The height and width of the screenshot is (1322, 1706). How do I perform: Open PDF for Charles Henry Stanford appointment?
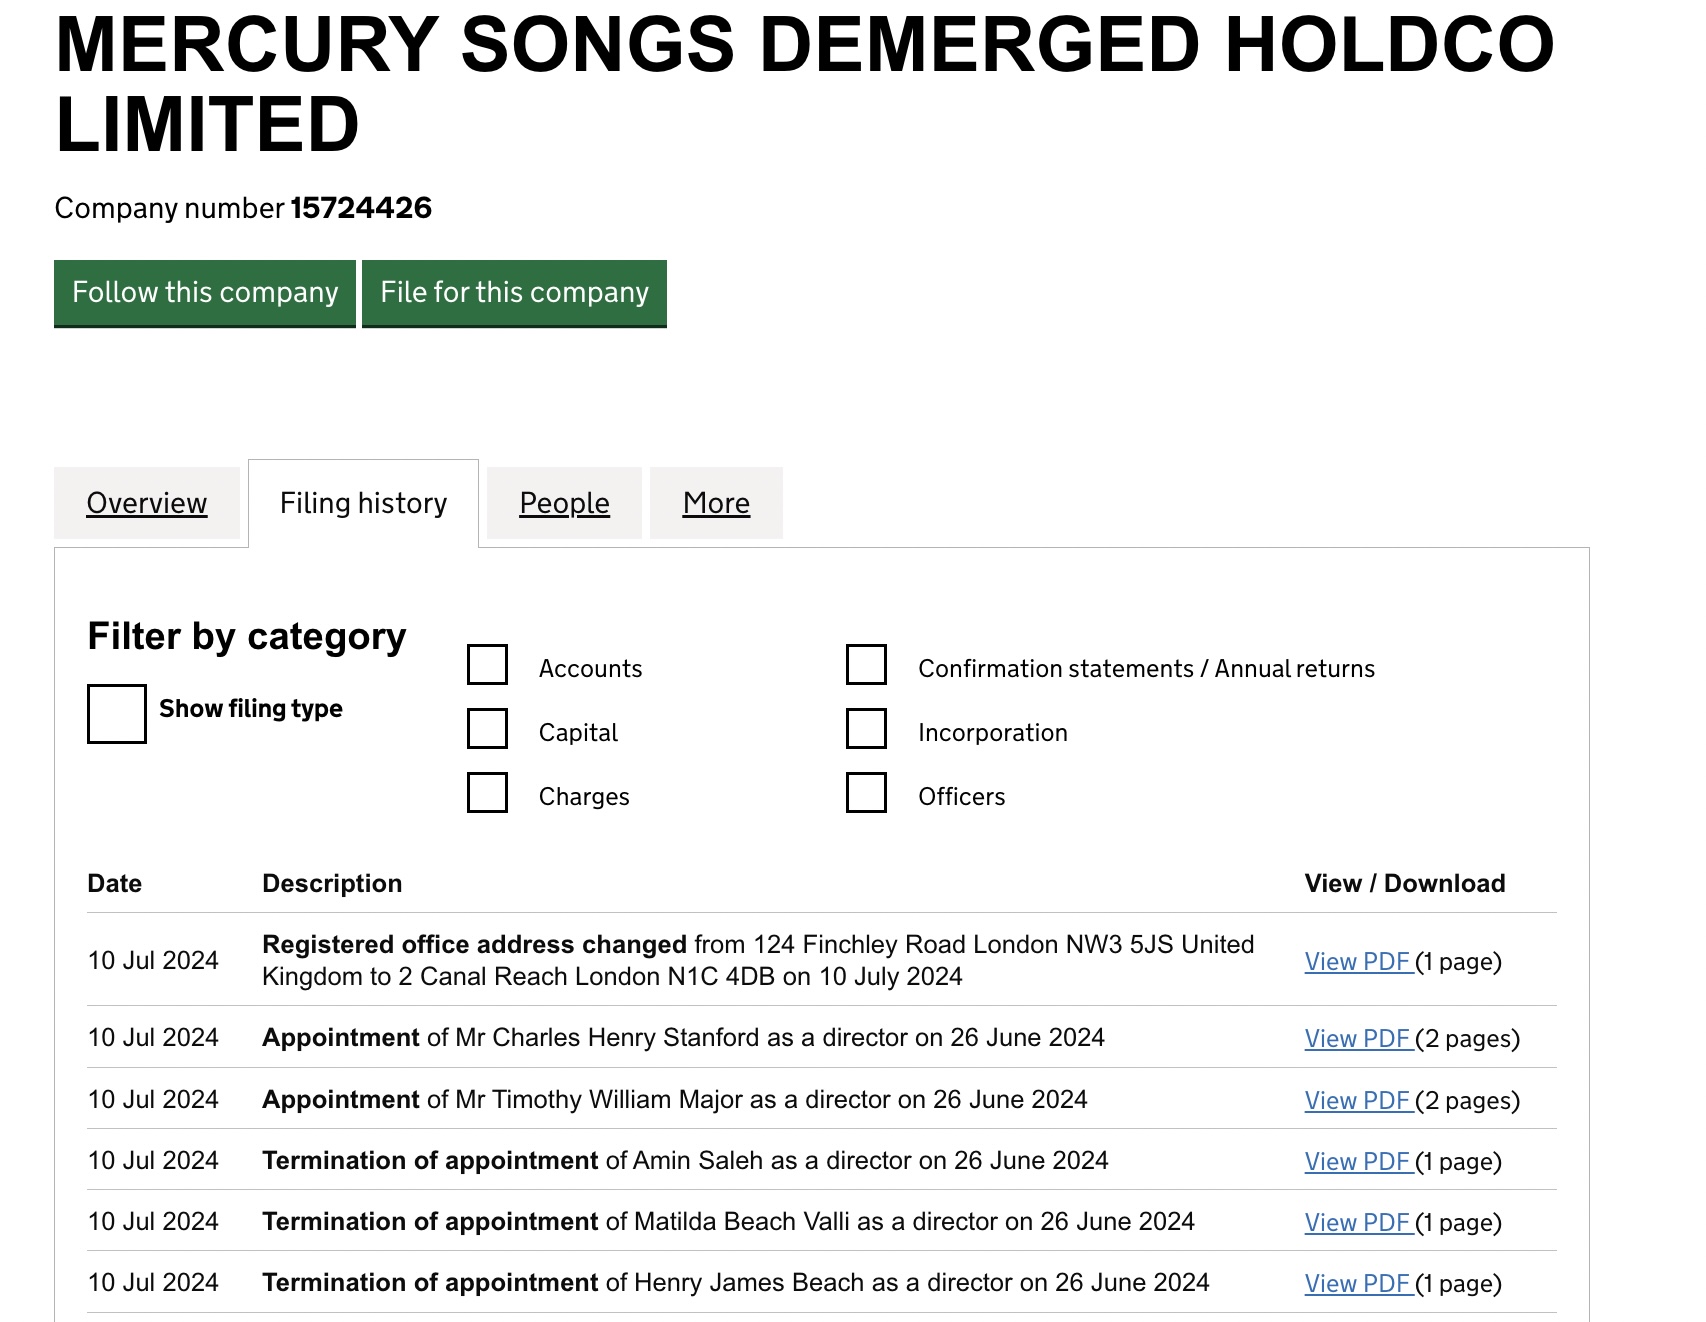(1357, 1039)
